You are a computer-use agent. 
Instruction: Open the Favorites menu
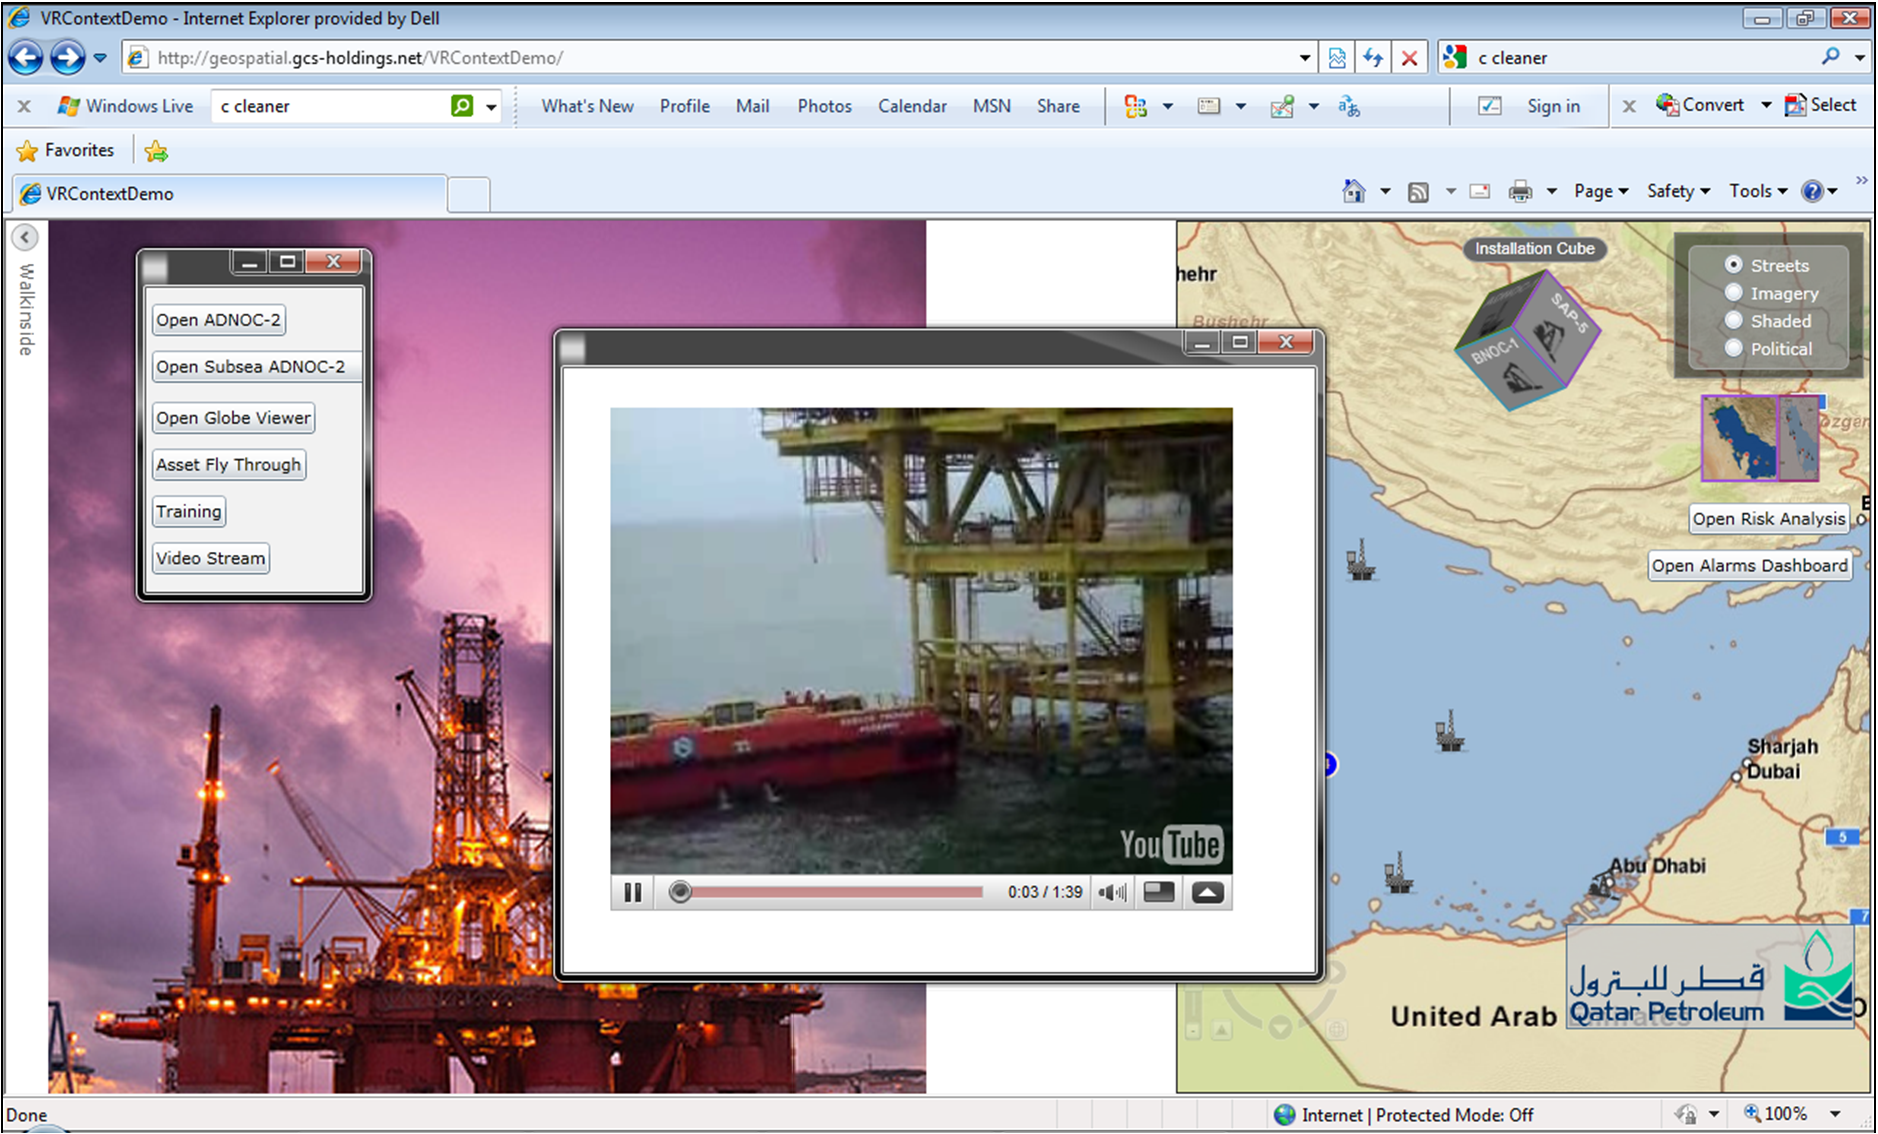click(66, 150)
